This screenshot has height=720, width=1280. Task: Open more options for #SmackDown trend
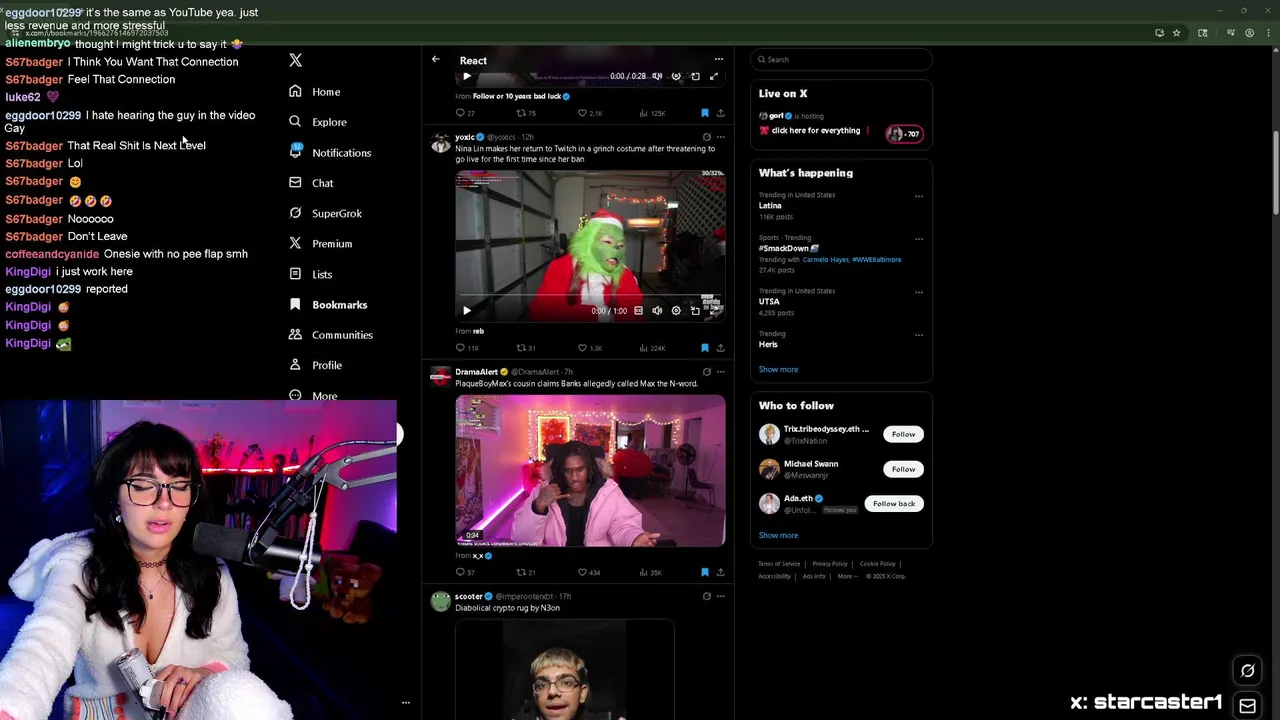pos(918,239)
